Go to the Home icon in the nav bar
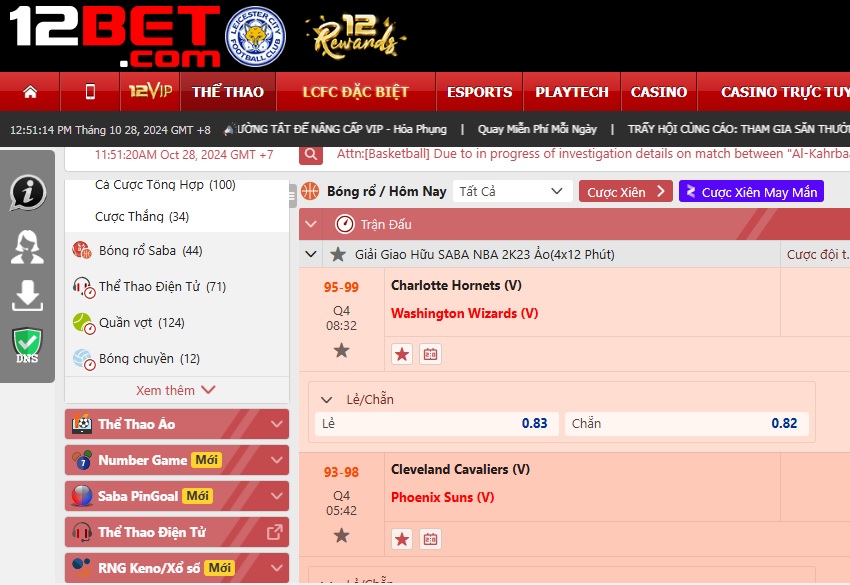 [30, 92]
